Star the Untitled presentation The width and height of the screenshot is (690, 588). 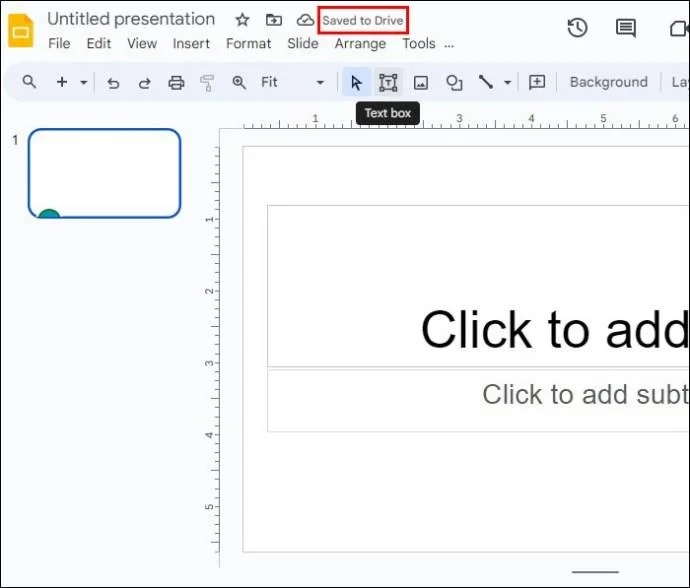(x=242, y=20)
